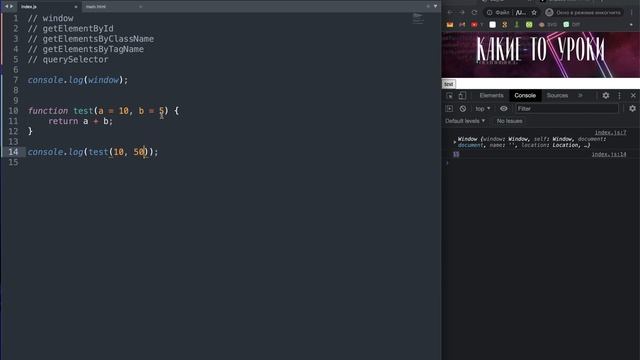
Task: Open the SVG bookmark
Action: point(547,24)
